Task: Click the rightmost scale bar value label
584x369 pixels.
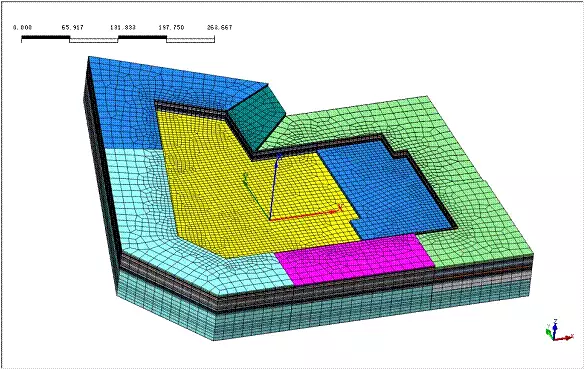Action: tap(219, 28)
